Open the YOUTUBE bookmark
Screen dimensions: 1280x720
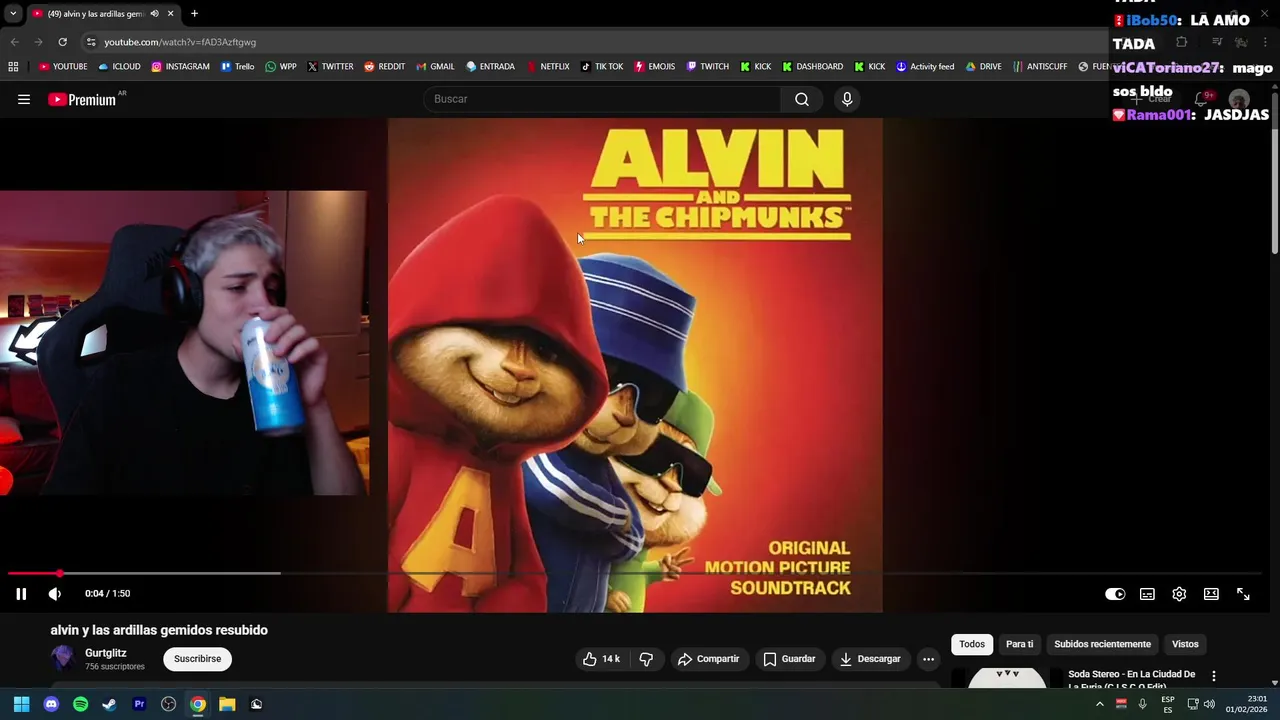tap(63, 66)
